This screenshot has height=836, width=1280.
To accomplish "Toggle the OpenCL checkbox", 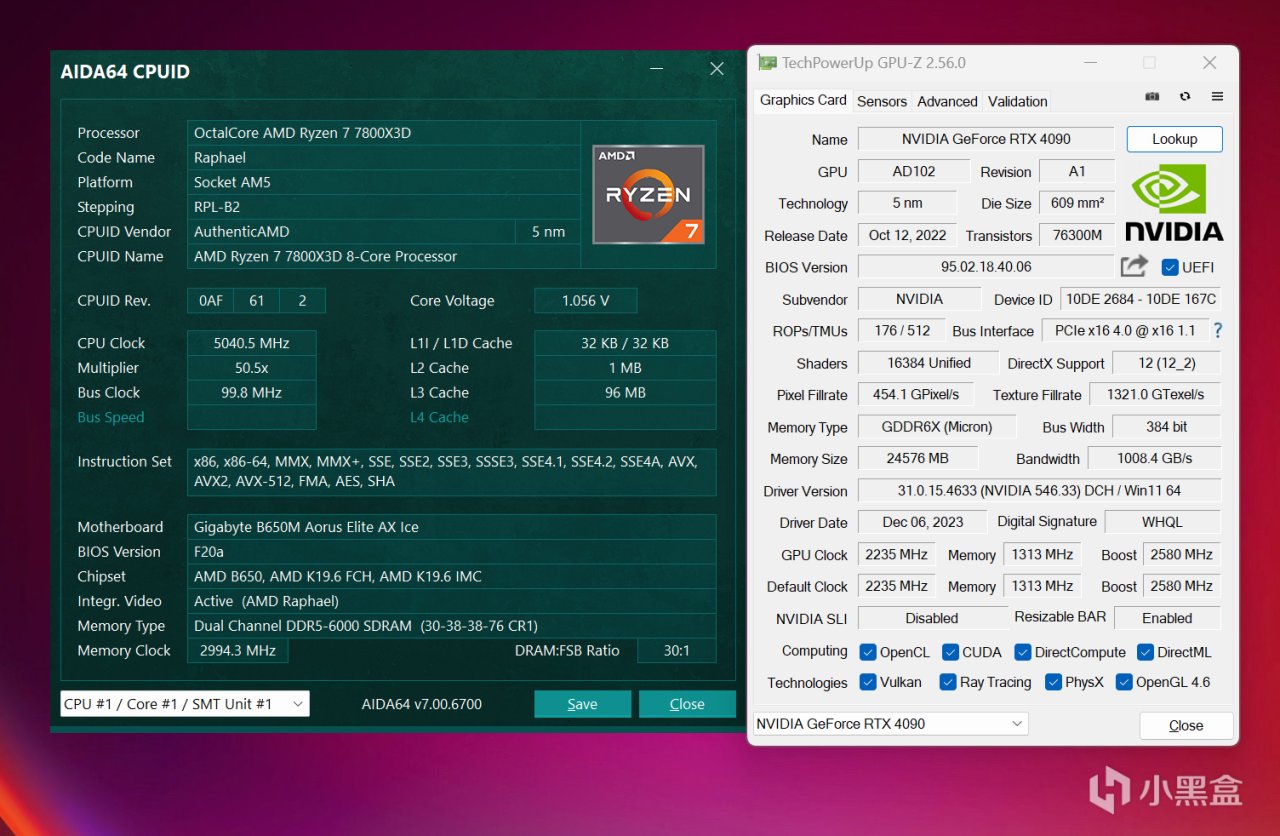I will (x=868, y=652).
